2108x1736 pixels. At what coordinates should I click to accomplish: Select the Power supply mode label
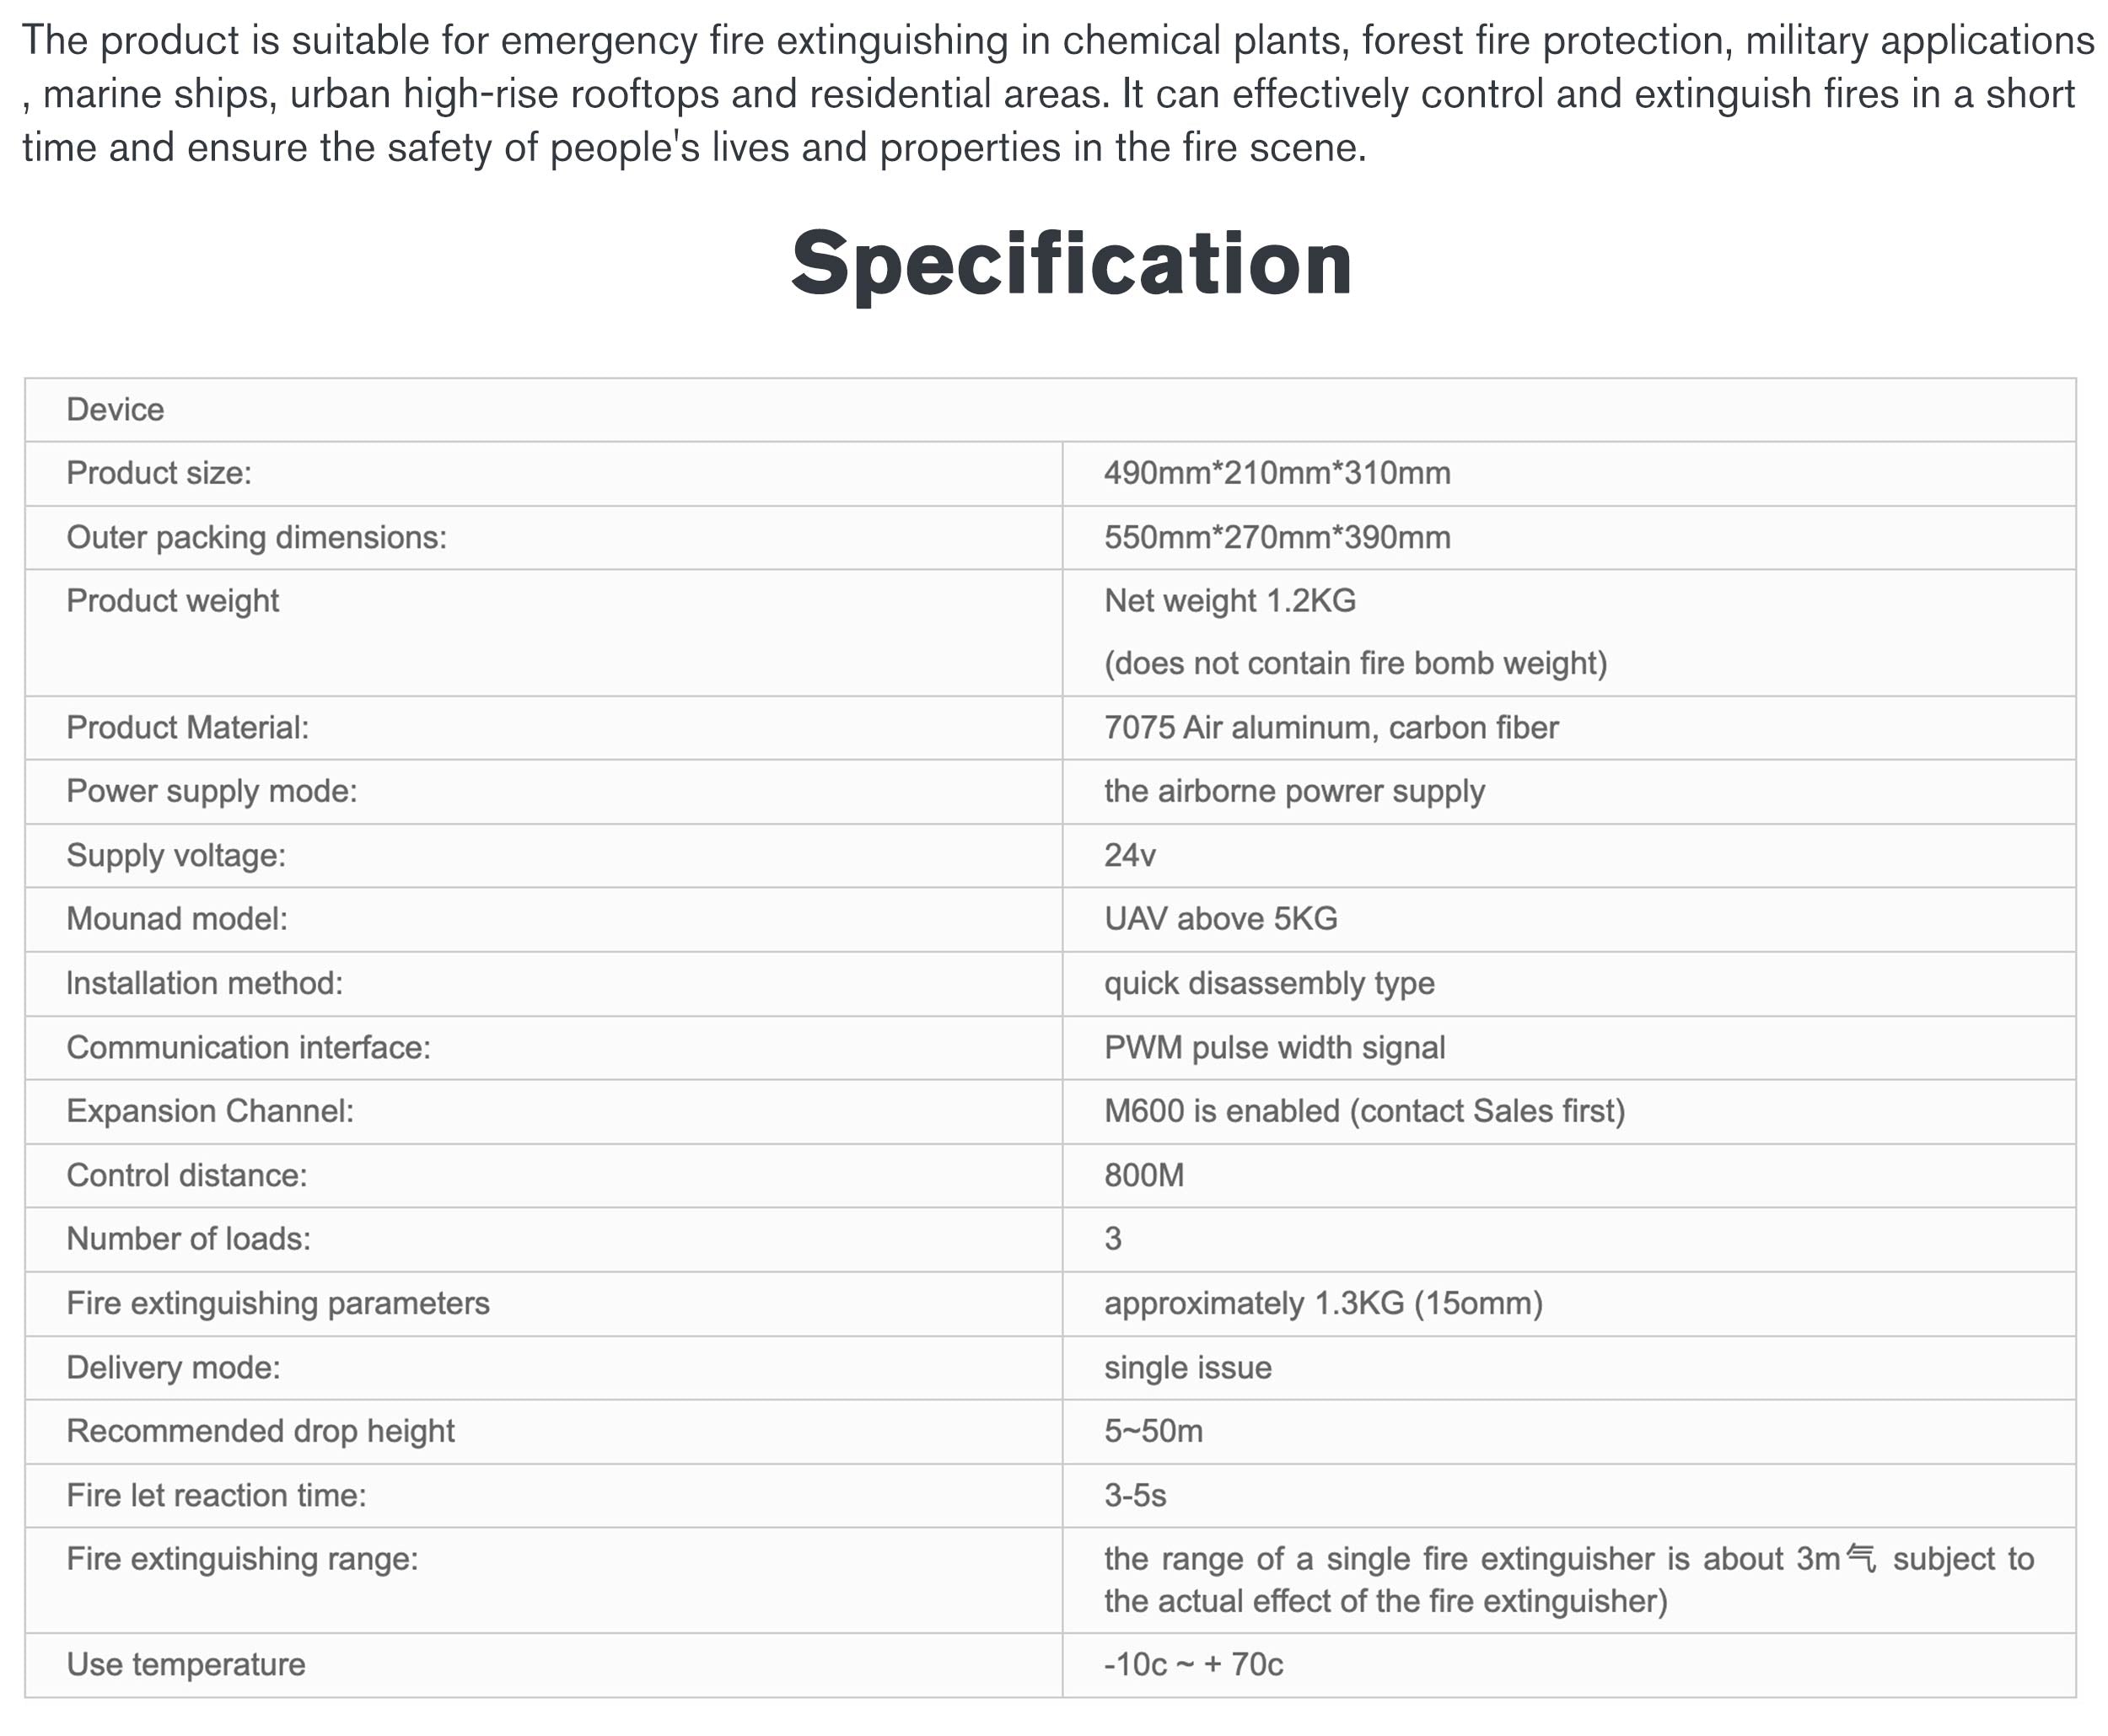point(211,792)
